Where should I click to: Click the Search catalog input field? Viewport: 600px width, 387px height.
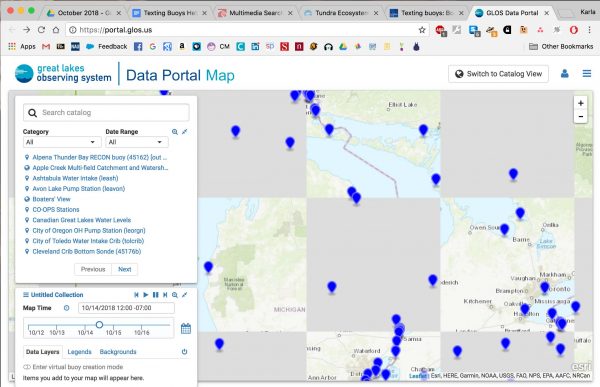(x=106, y=113)
